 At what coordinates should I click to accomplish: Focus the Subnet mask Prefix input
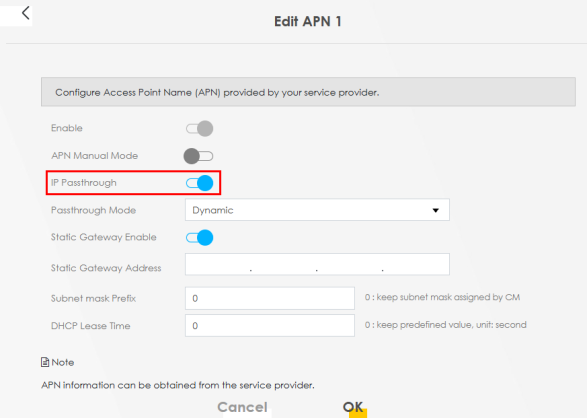pos(270,298)
